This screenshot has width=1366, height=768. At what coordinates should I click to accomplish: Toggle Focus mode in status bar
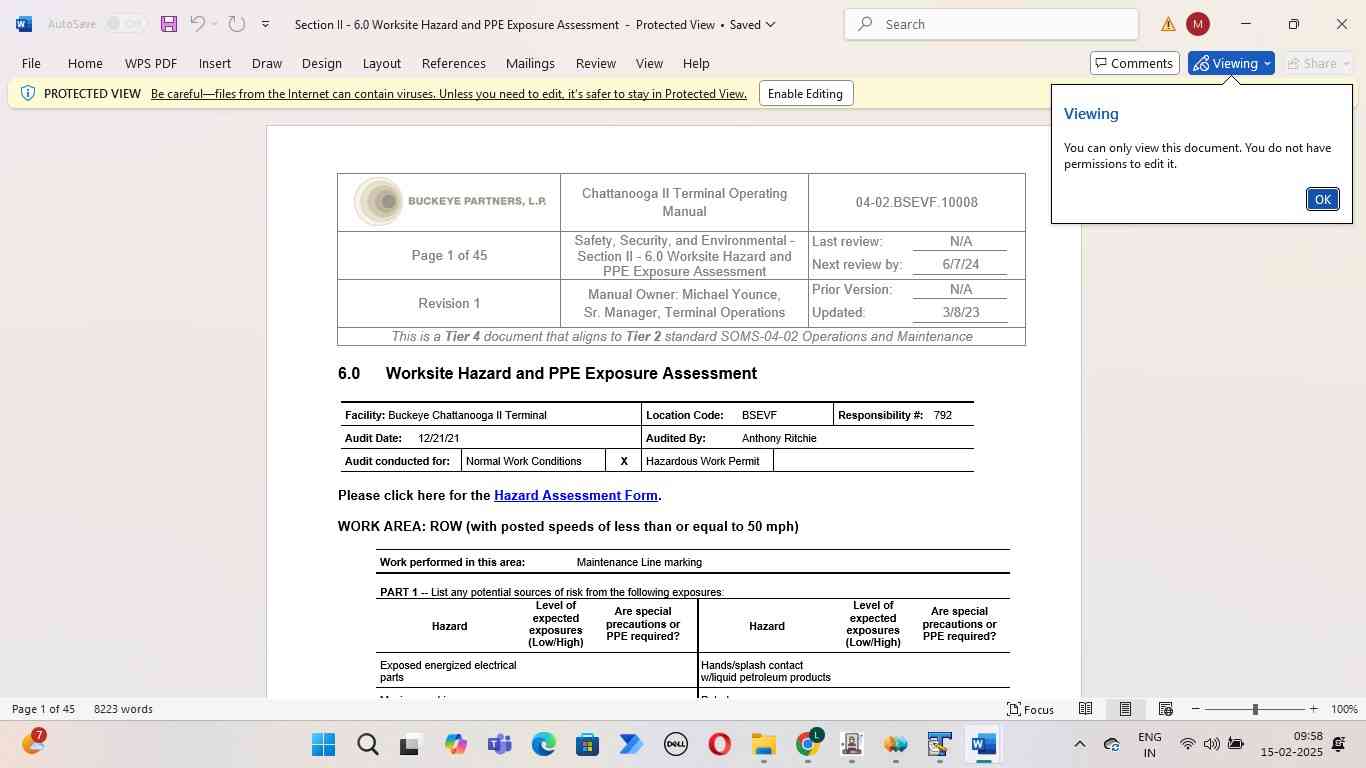[1030, 709]
